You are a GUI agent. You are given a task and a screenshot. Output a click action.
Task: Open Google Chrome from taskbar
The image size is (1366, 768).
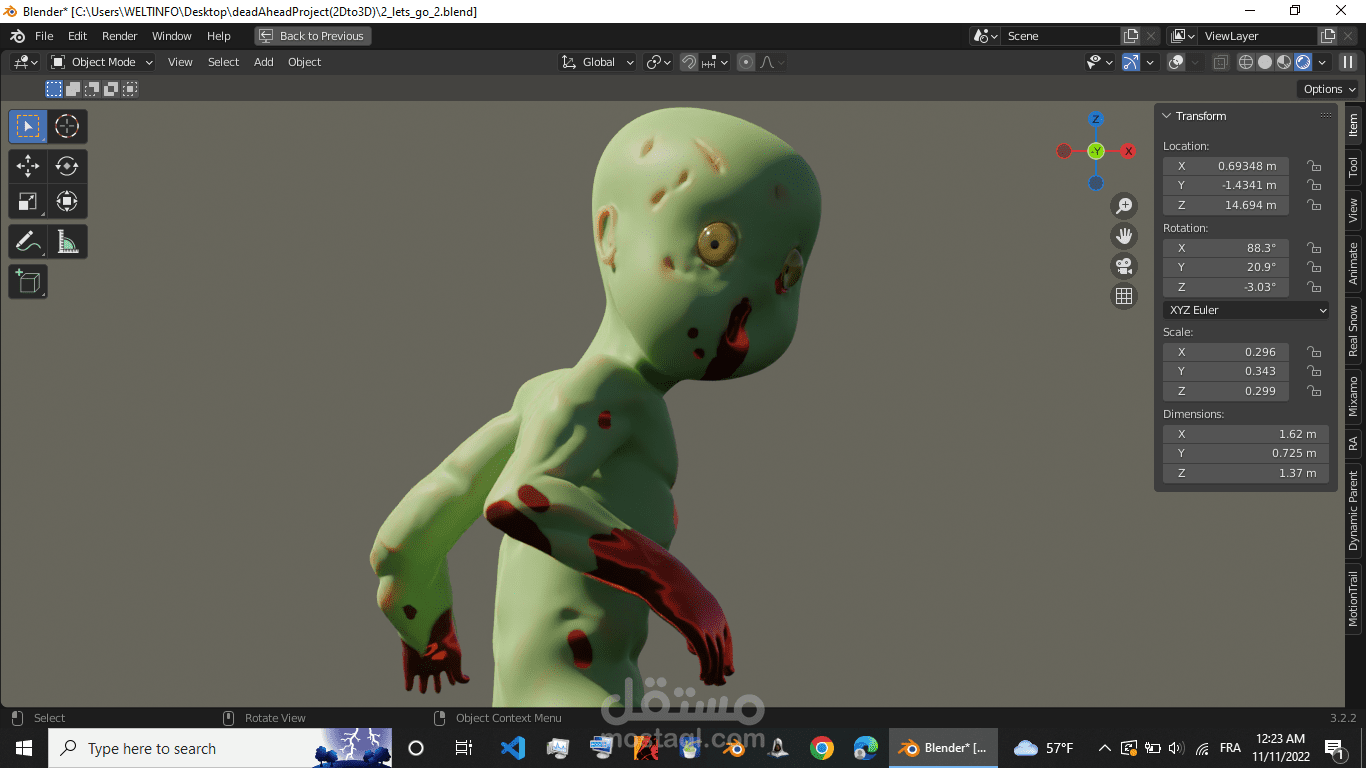tap(822, 748)
